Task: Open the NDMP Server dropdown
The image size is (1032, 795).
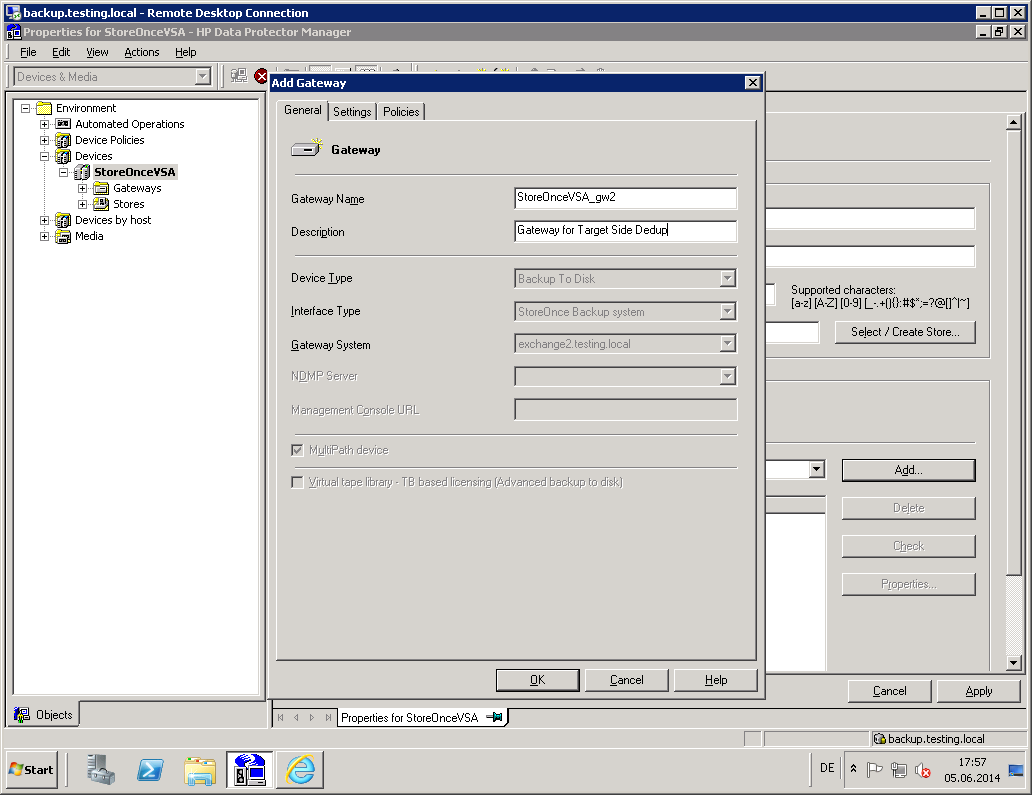Action: point(727,376)
